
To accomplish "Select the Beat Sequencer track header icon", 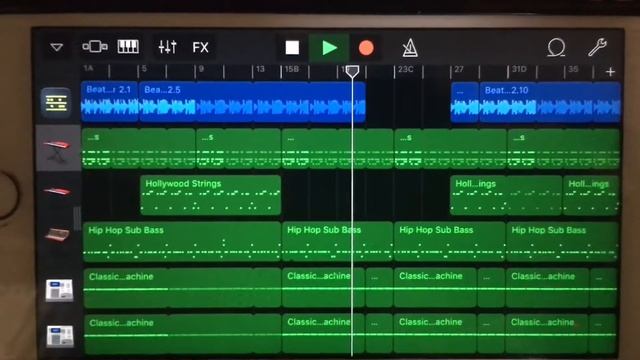I will [56, 102].
